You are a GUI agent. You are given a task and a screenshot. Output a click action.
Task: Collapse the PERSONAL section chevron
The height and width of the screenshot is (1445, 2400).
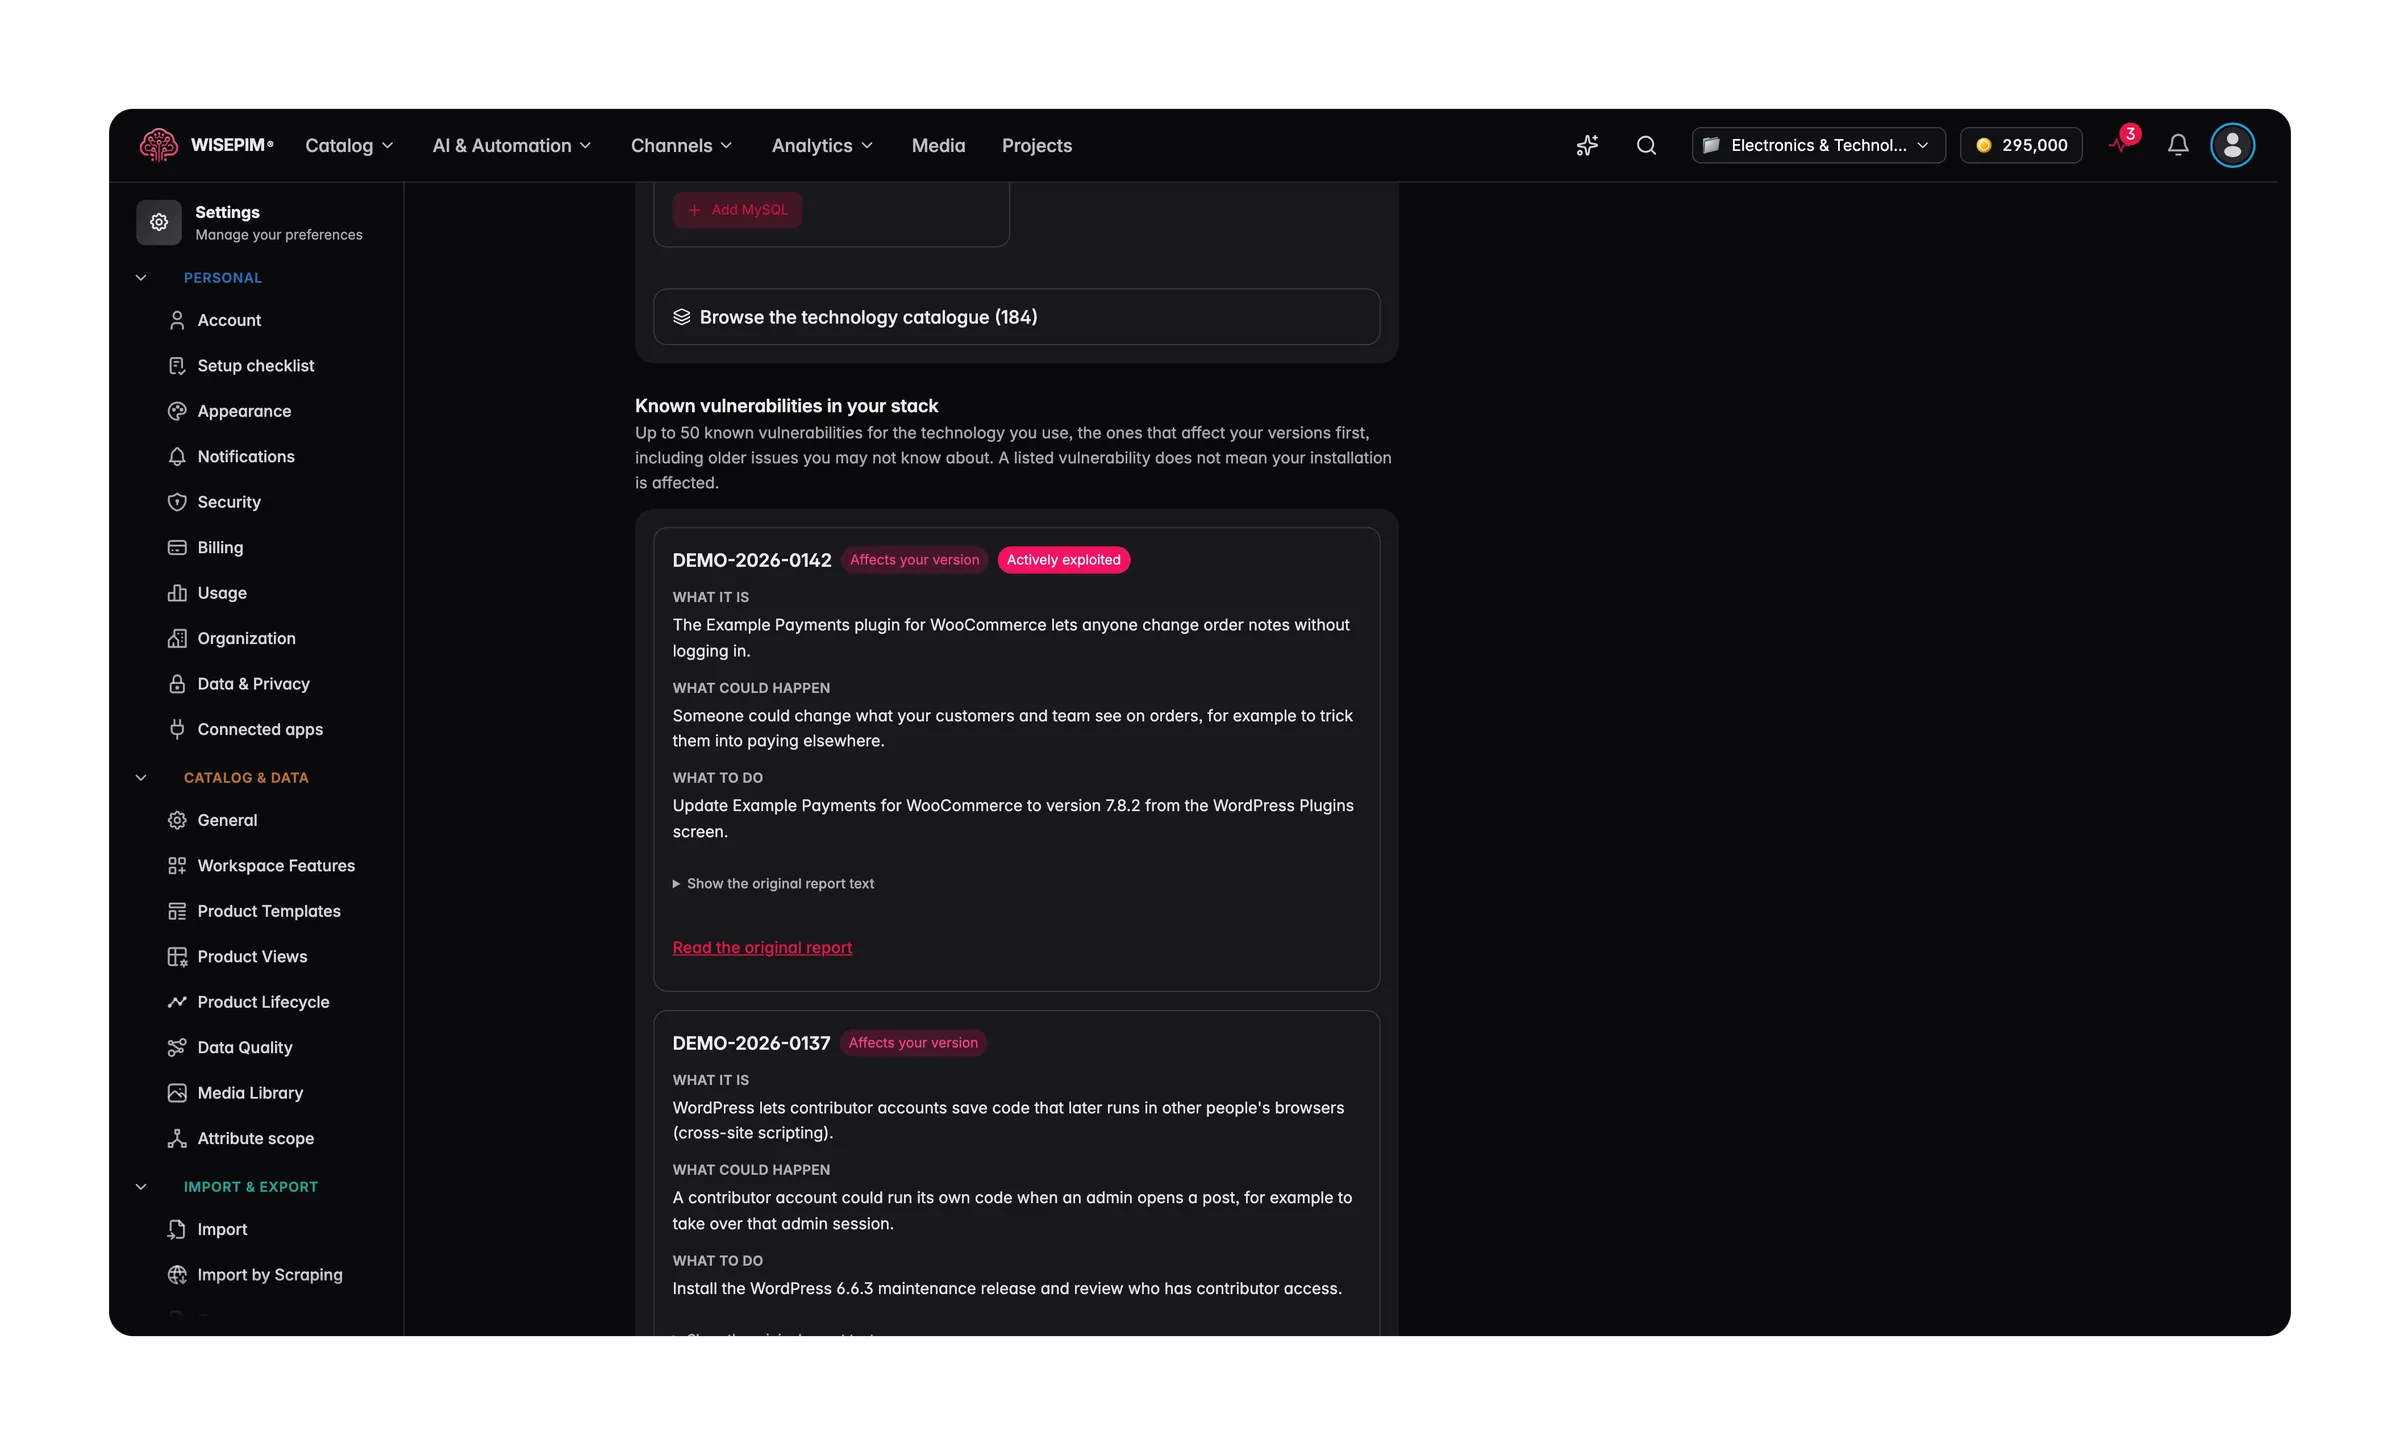coord(141,278)
